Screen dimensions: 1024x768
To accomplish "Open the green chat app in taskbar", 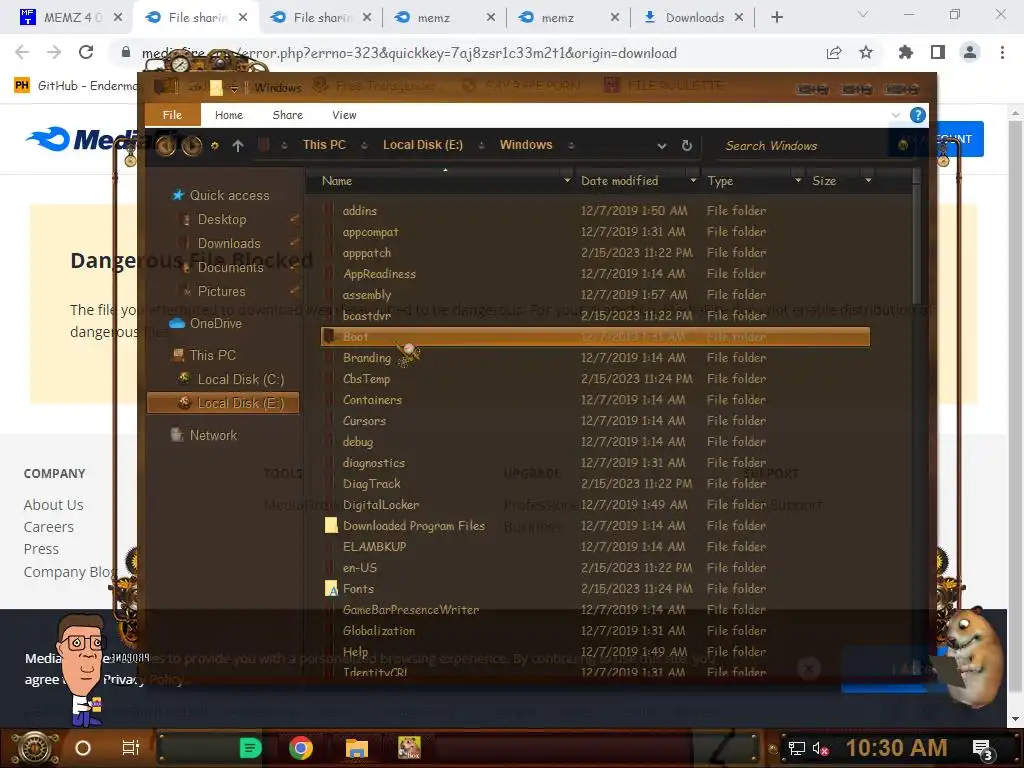I will click(x=250, y=748).
